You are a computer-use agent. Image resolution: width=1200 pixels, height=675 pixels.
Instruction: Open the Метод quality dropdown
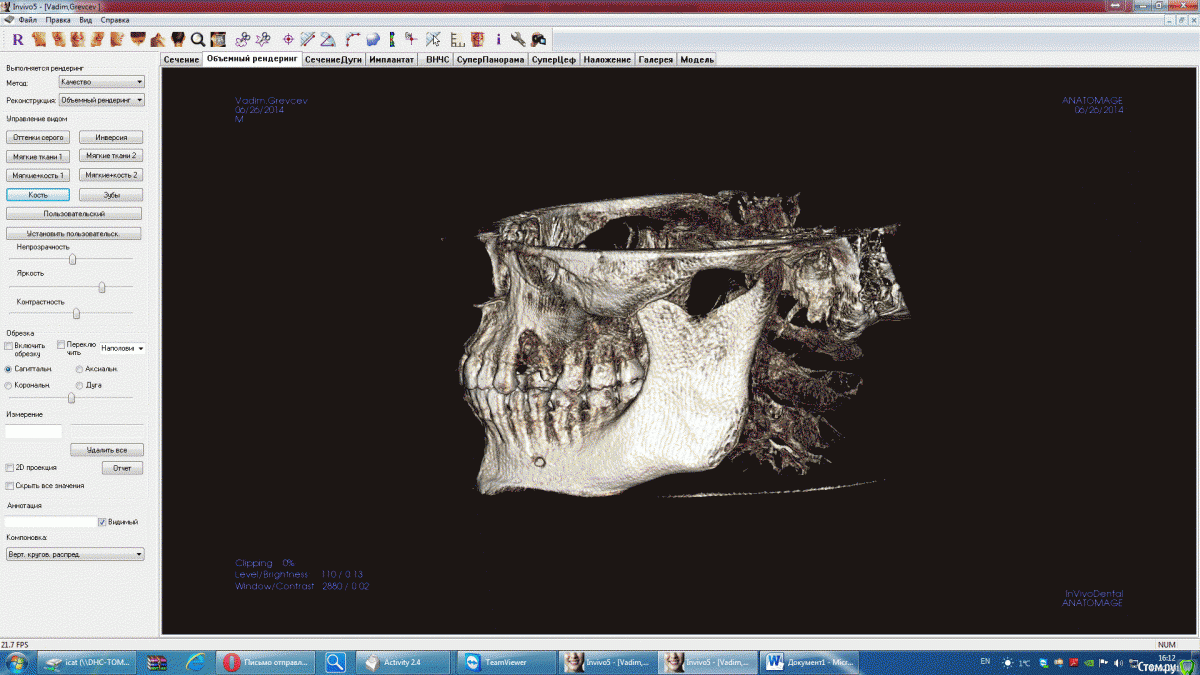pyautogui.click(x=100, y=81)
